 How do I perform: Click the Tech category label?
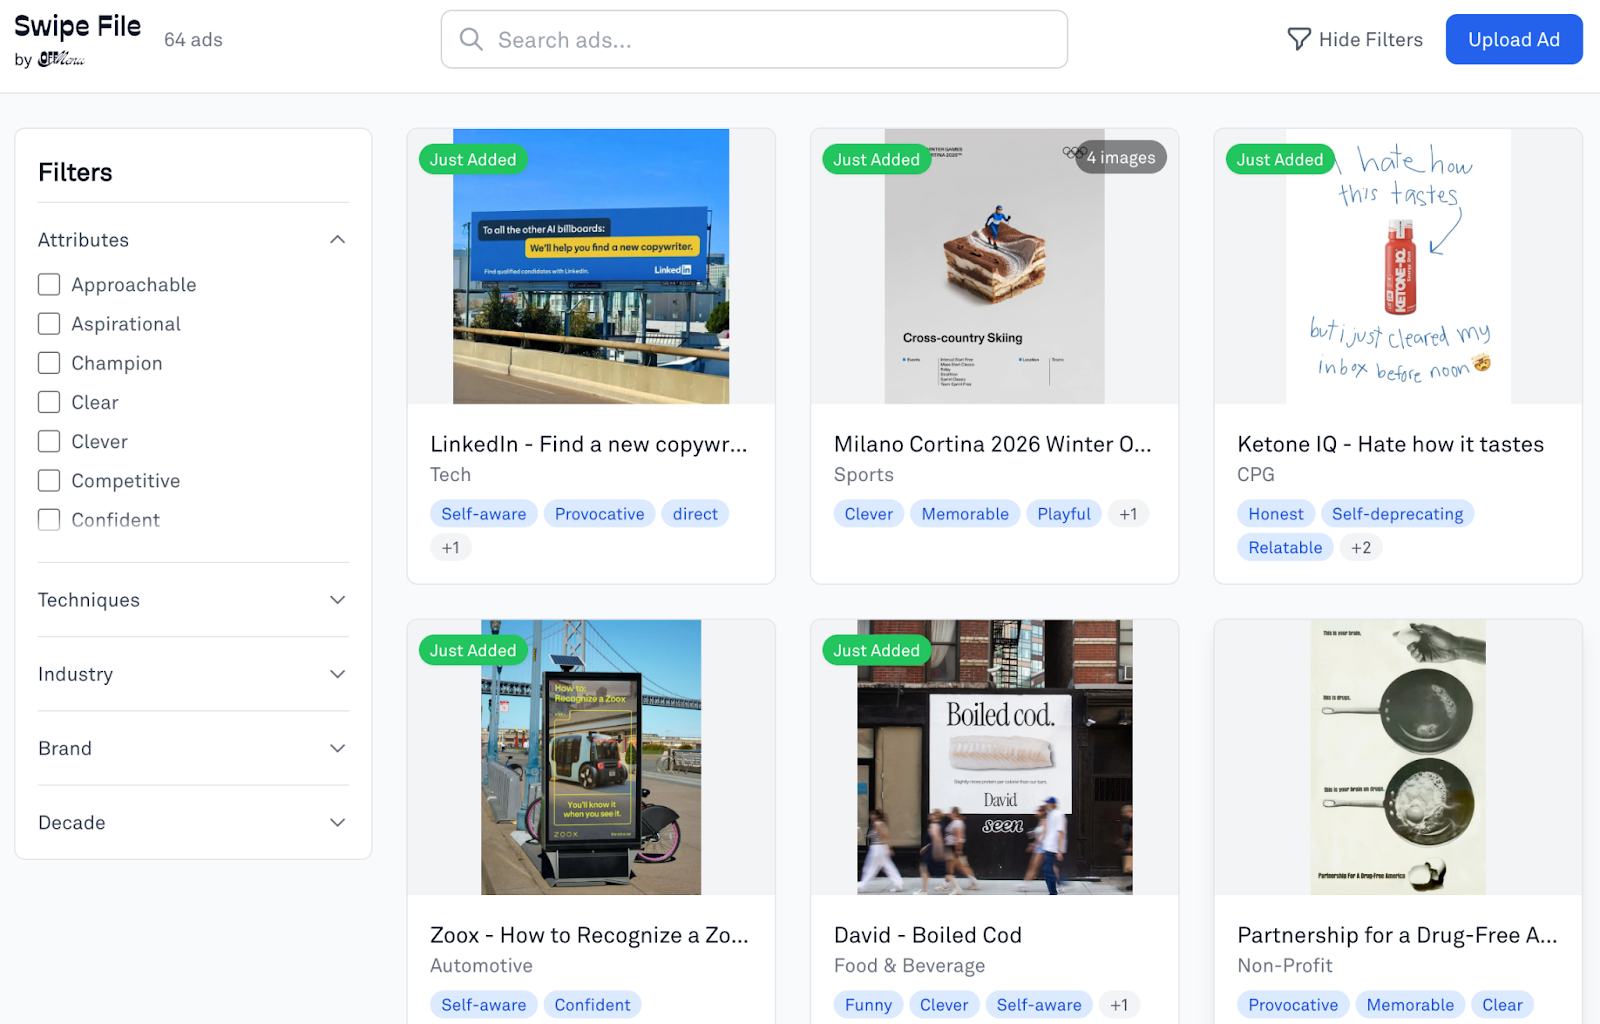tap(450, 475)
